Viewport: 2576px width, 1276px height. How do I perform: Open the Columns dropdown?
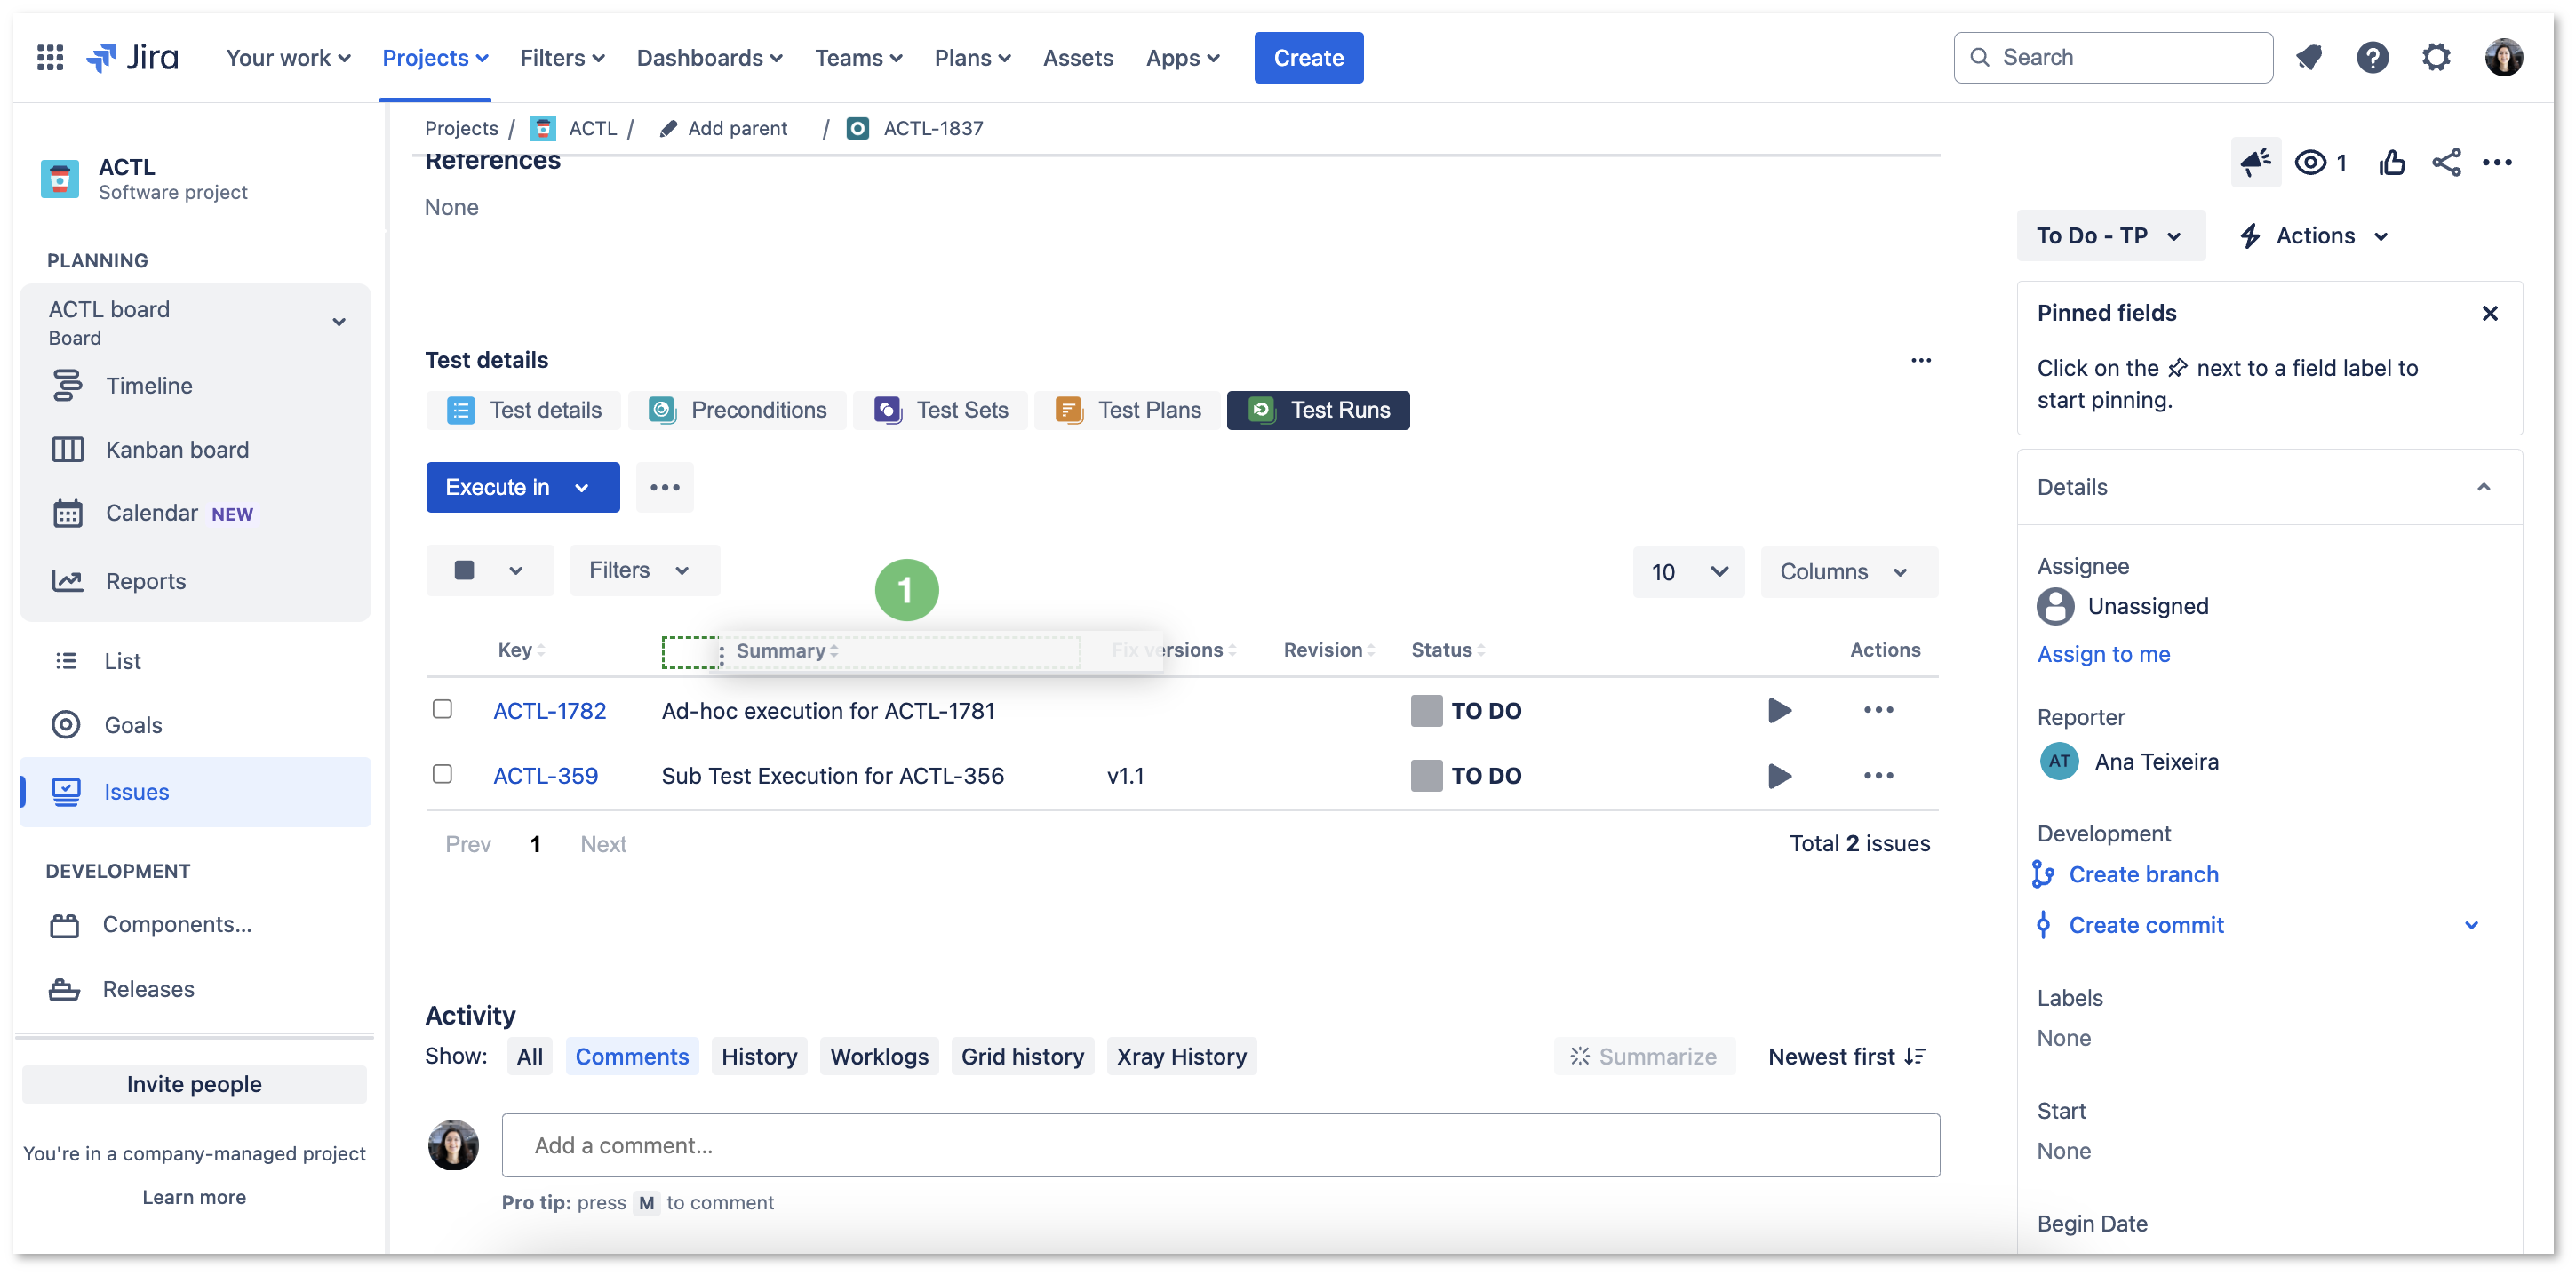coord(1848,571)
